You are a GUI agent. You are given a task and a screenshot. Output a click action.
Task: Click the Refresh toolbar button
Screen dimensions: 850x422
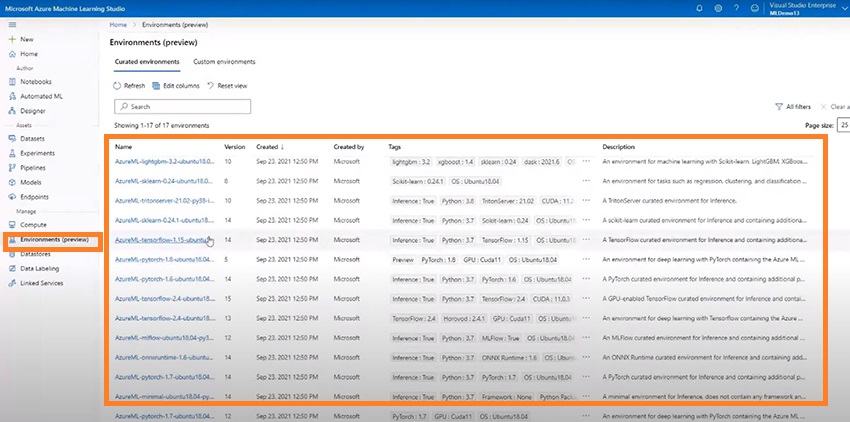click(x=129, y=86)
